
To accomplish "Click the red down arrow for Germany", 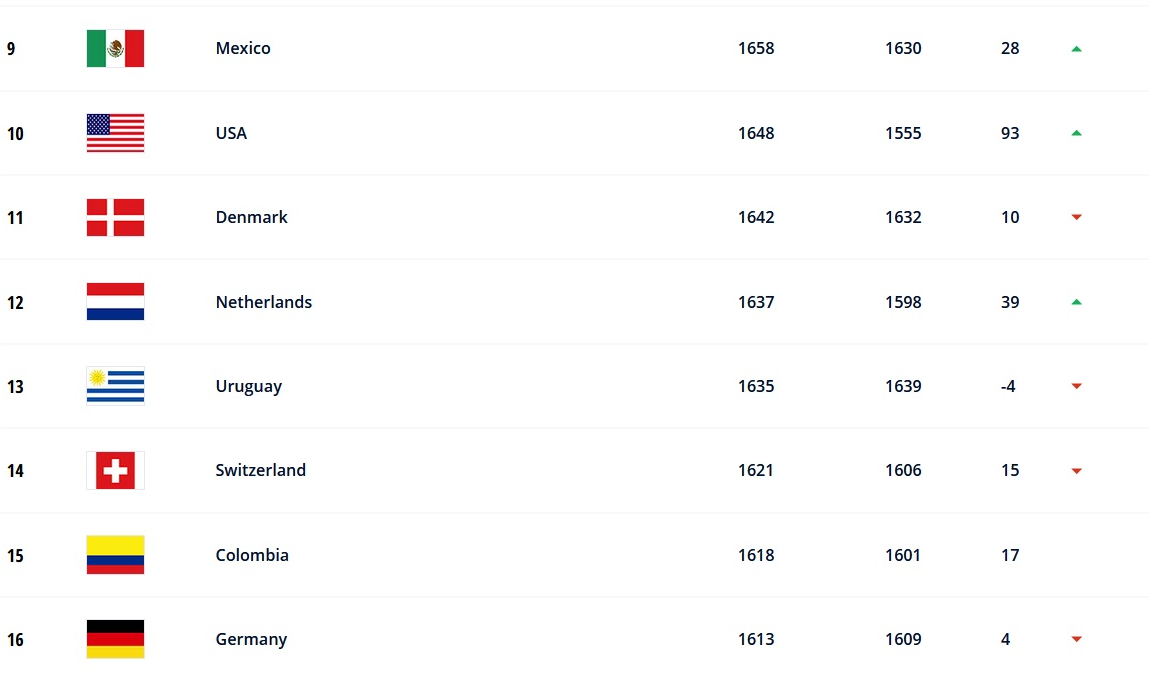I will point(1076,639).
